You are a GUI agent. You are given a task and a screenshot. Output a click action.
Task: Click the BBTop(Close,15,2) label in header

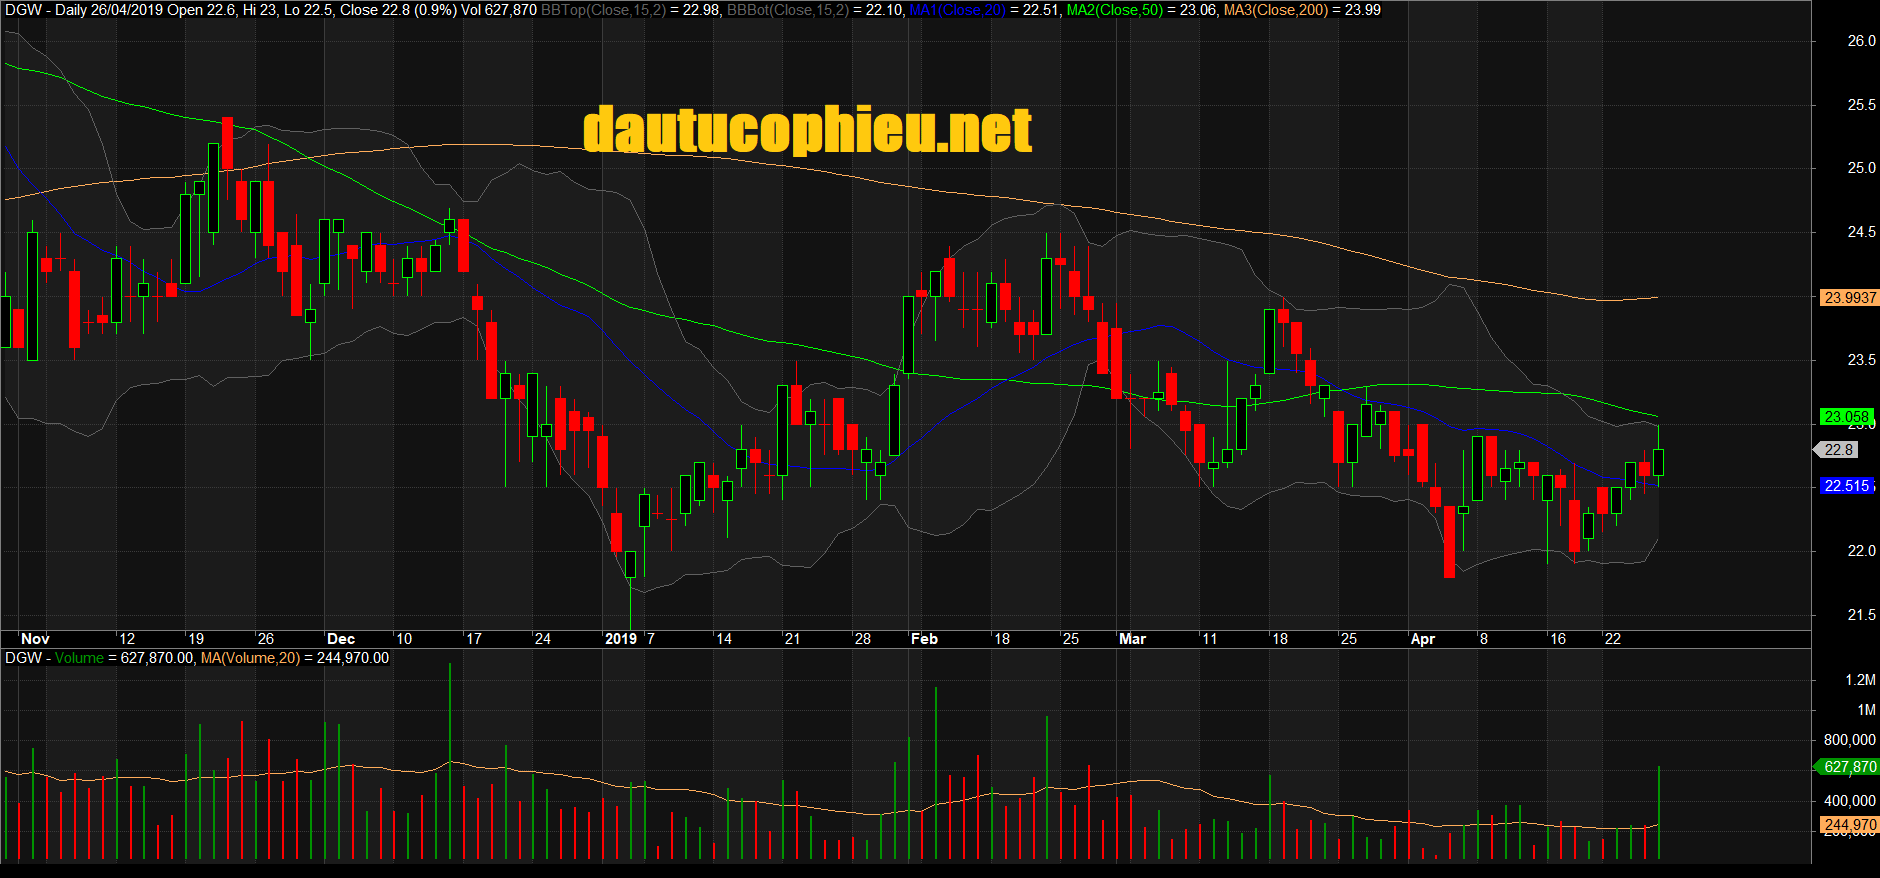603,10
